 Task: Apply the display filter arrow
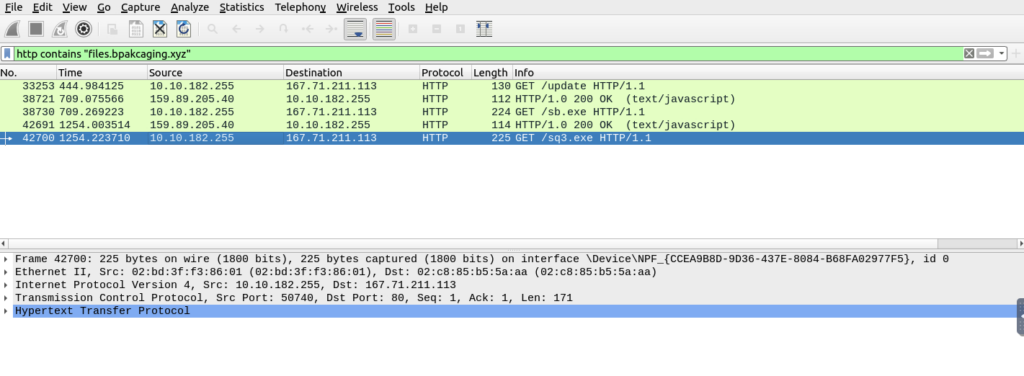click(985, 54)
